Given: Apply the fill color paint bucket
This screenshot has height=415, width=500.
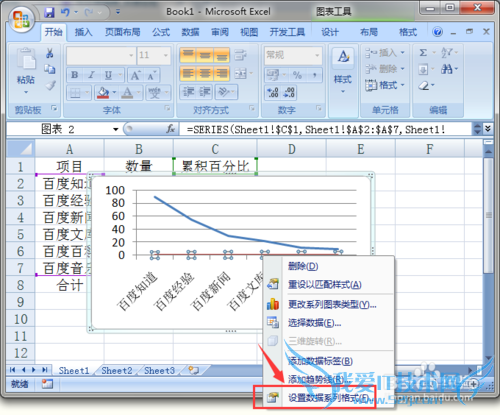Looking at the screenshot, I should pos(103,92).
